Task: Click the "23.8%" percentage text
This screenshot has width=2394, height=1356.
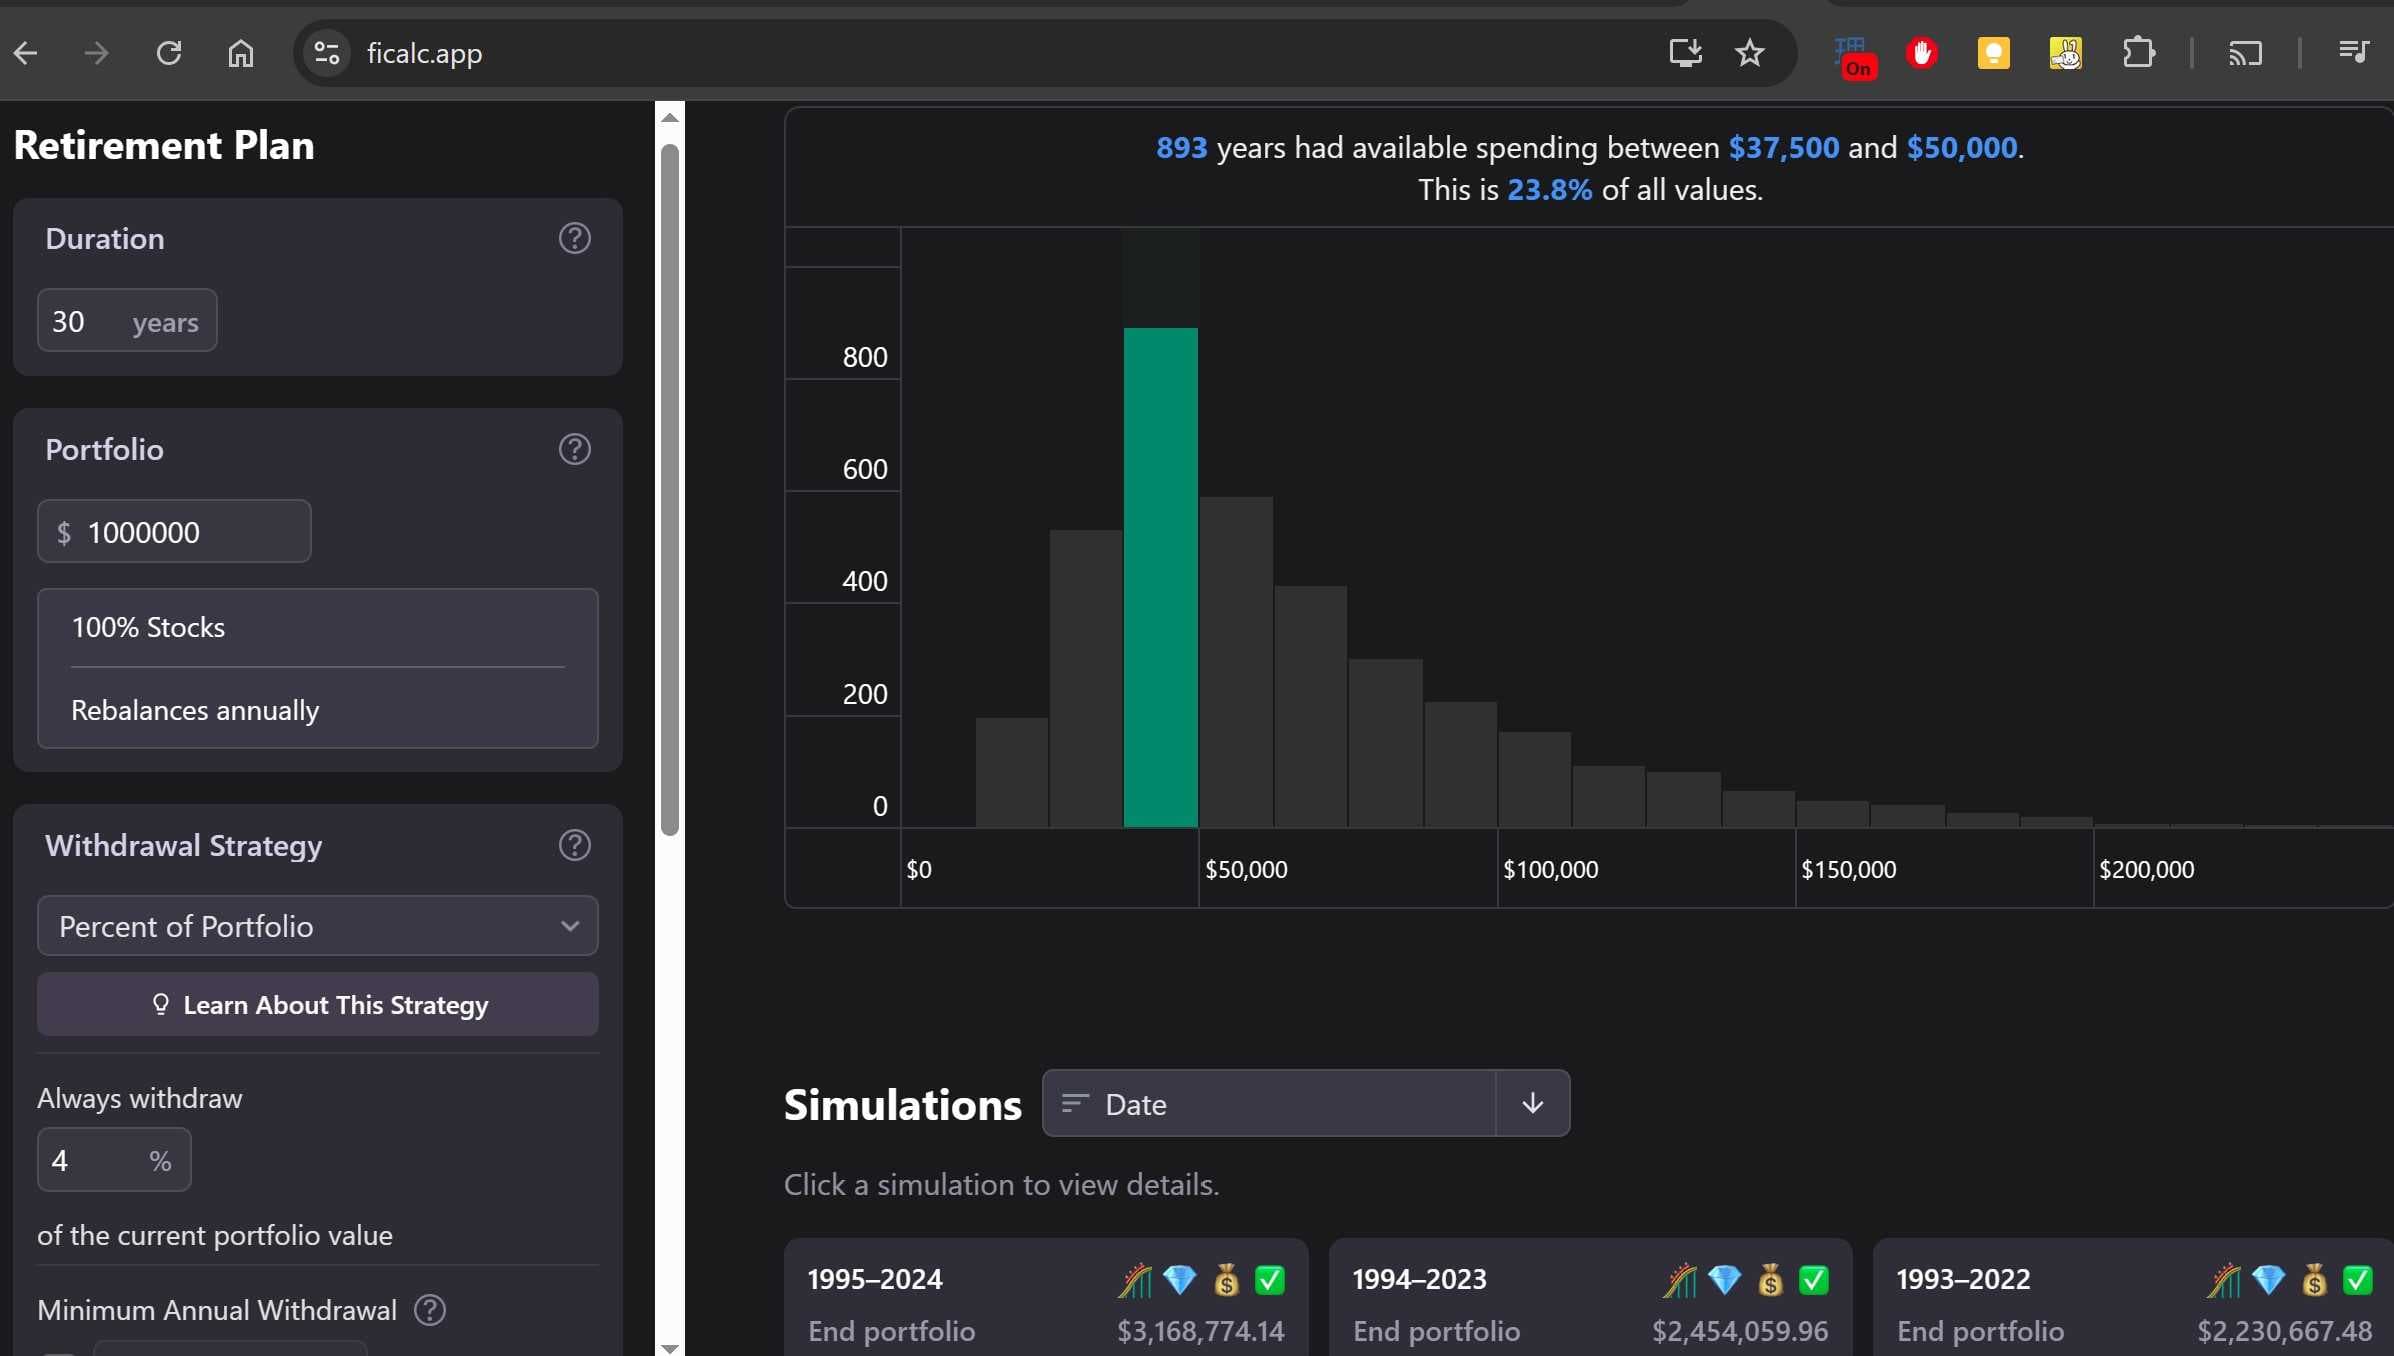Action: (1550, 190)
